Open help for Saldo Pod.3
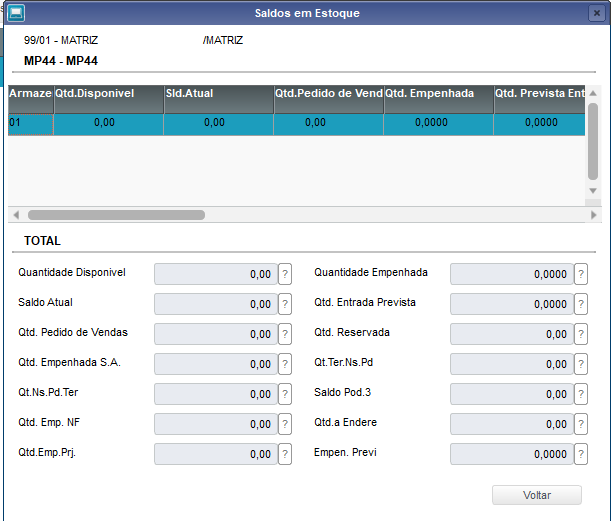 [581, 394]
